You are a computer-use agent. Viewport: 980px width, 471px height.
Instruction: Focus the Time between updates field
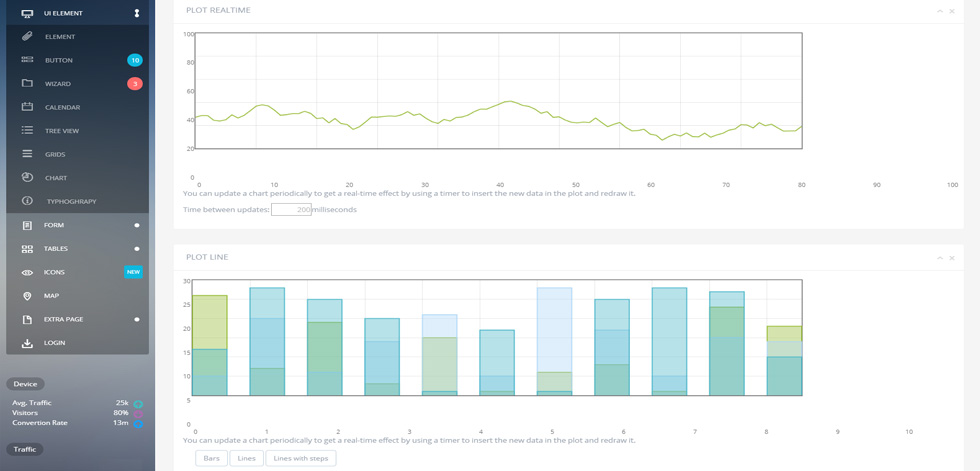tap(291, 210)
